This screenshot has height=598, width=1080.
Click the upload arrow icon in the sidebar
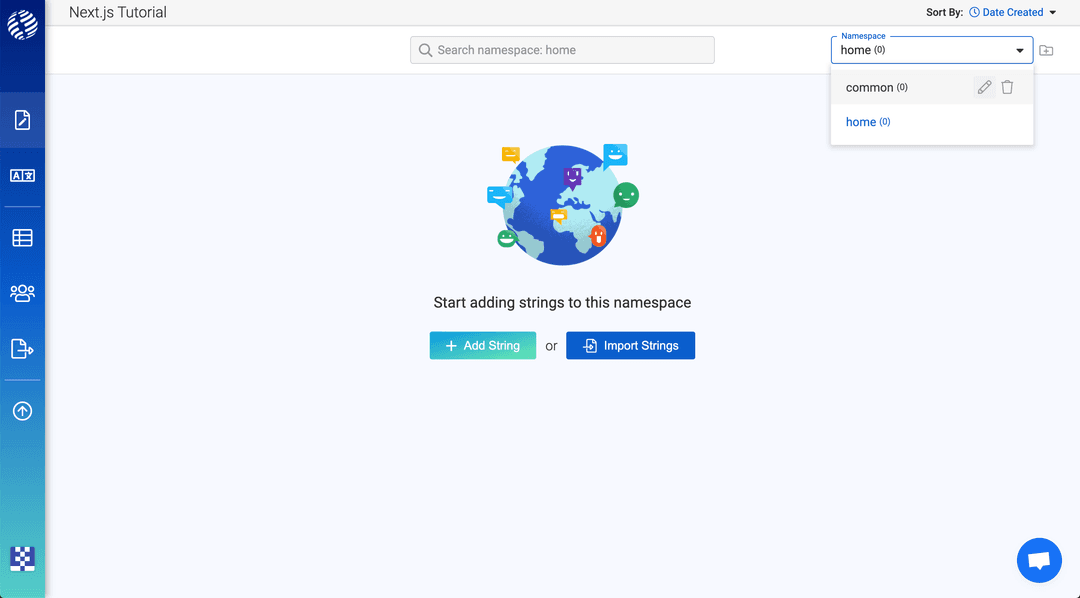(x=22, y=410)
